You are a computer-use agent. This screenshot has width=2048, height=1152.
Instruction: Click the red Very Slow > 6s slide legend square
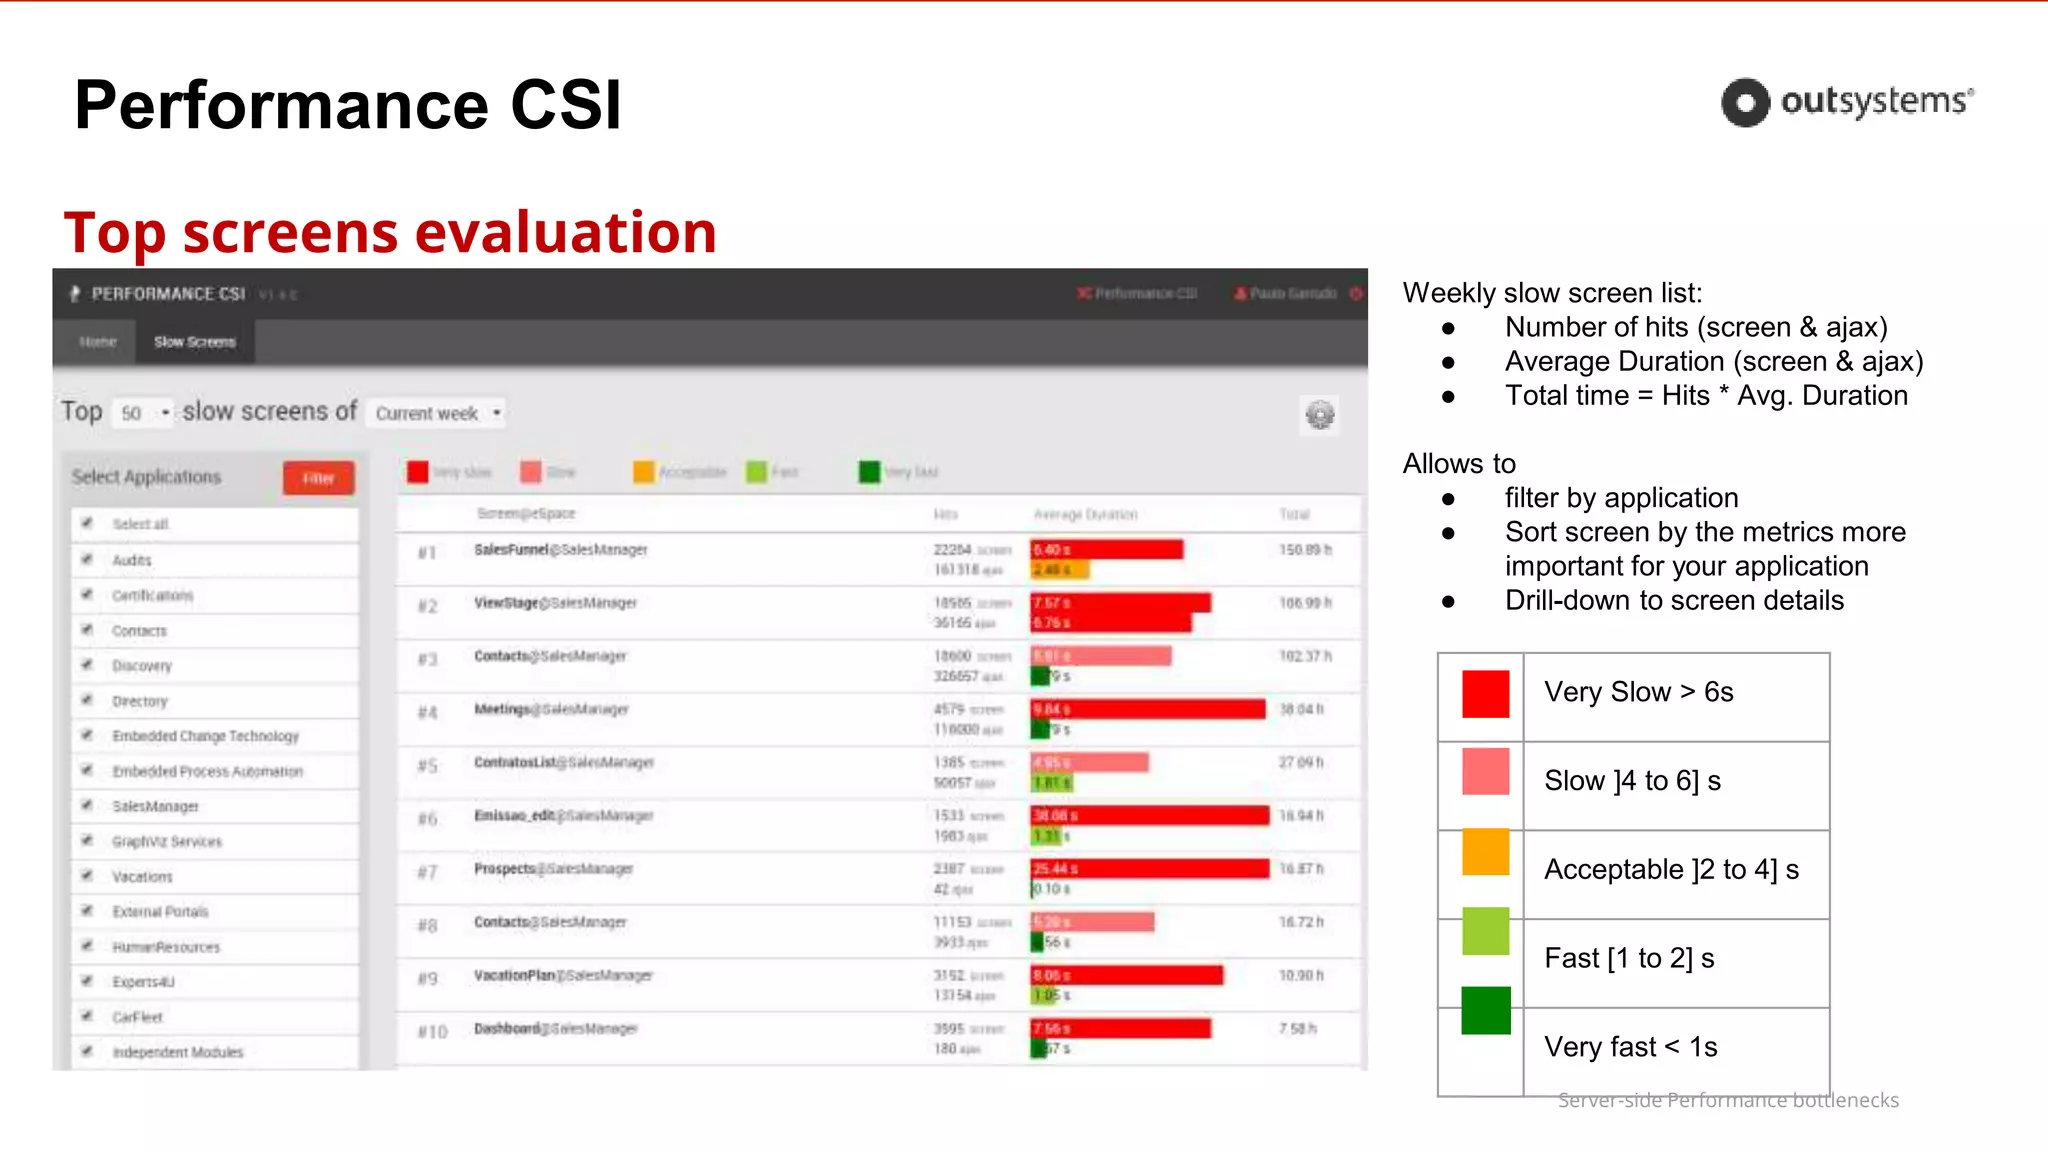tap(1485, 694)
